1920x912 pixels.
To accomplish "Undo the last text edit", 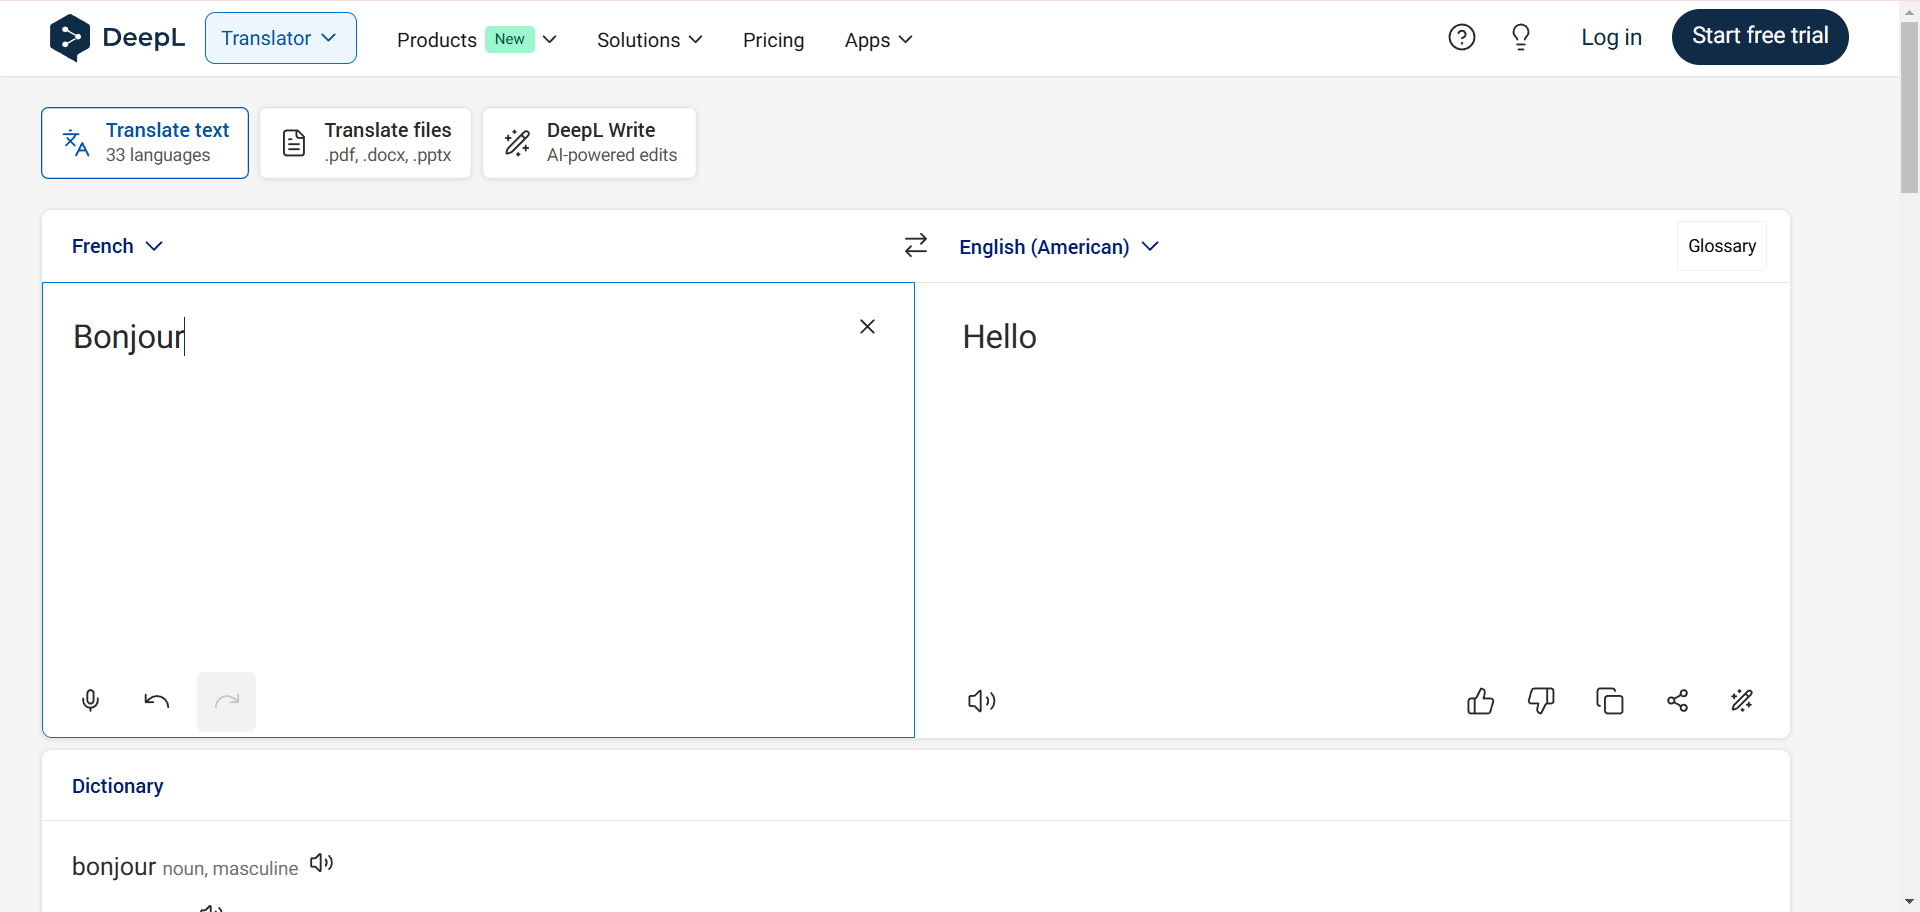I will pos(157,701).
